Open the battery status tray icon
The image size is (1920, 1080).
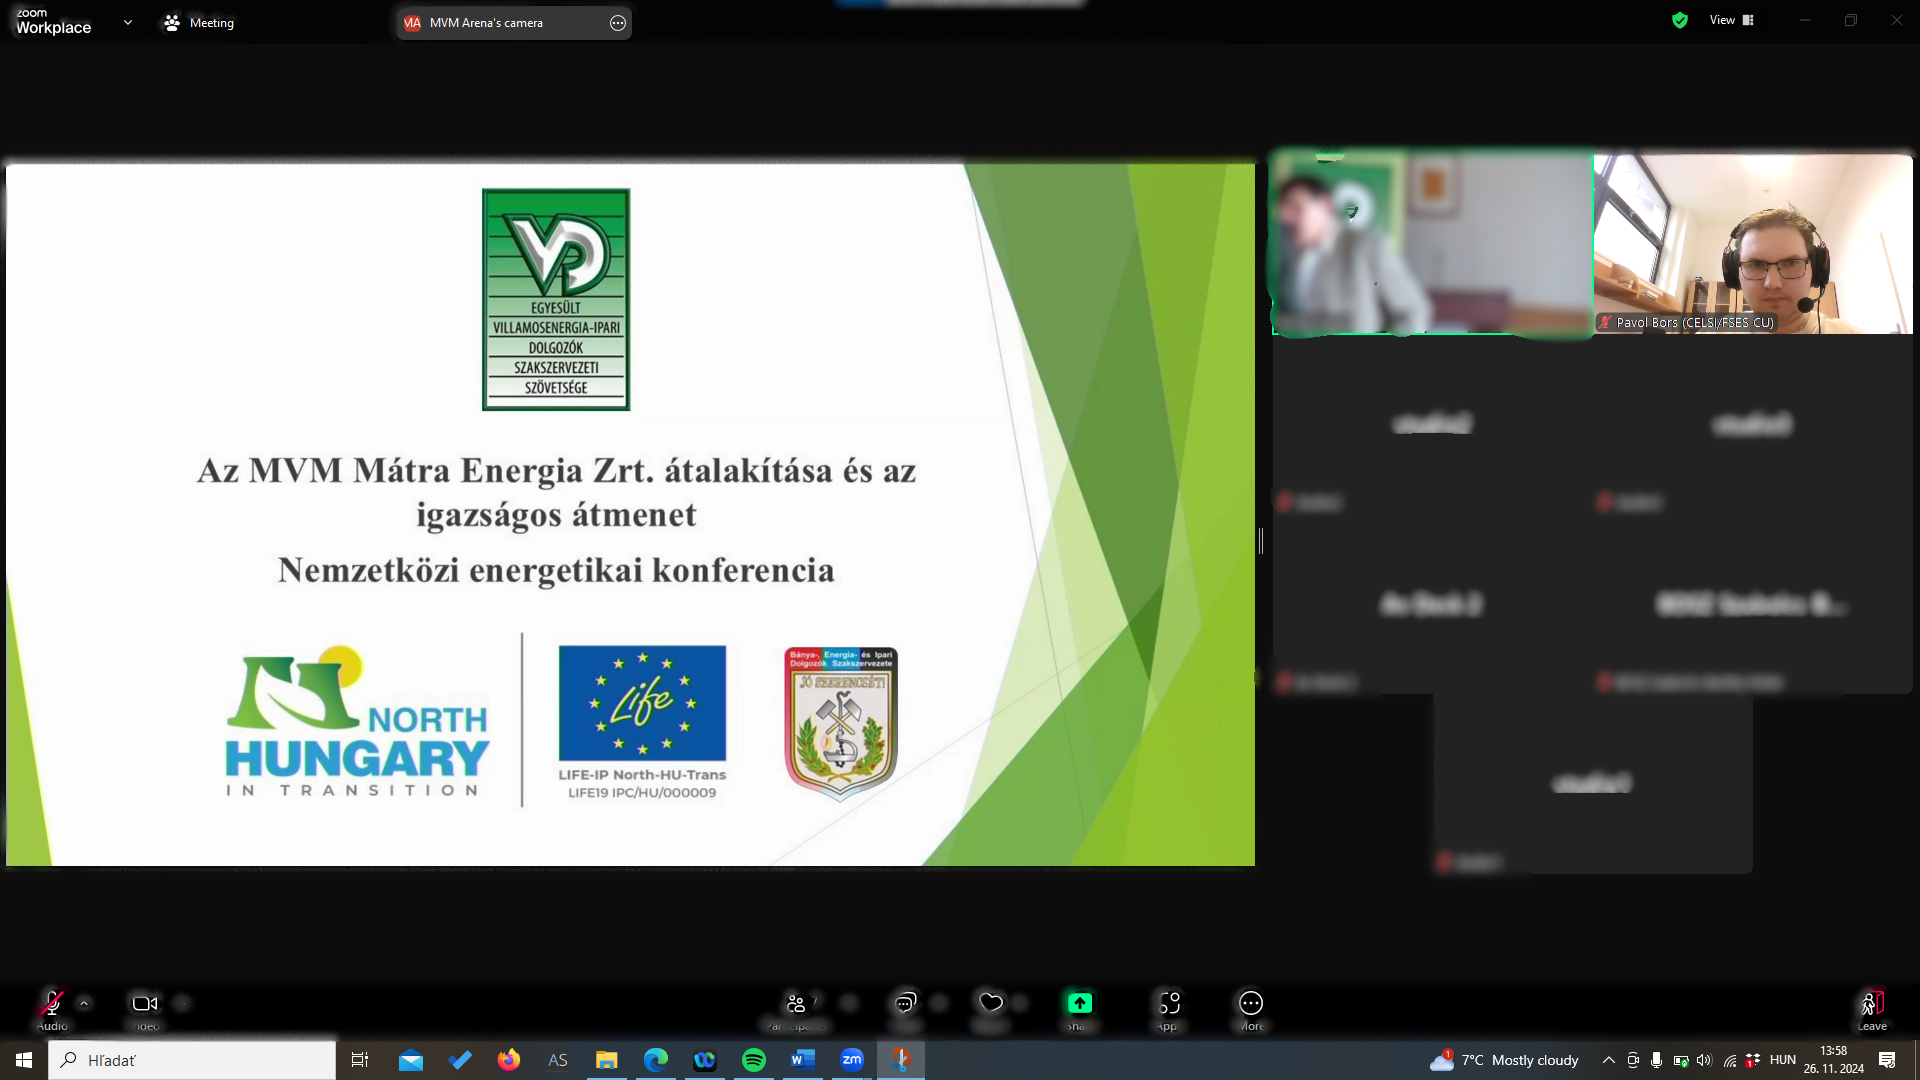pyautogui.click(x=1681, y=1060)
